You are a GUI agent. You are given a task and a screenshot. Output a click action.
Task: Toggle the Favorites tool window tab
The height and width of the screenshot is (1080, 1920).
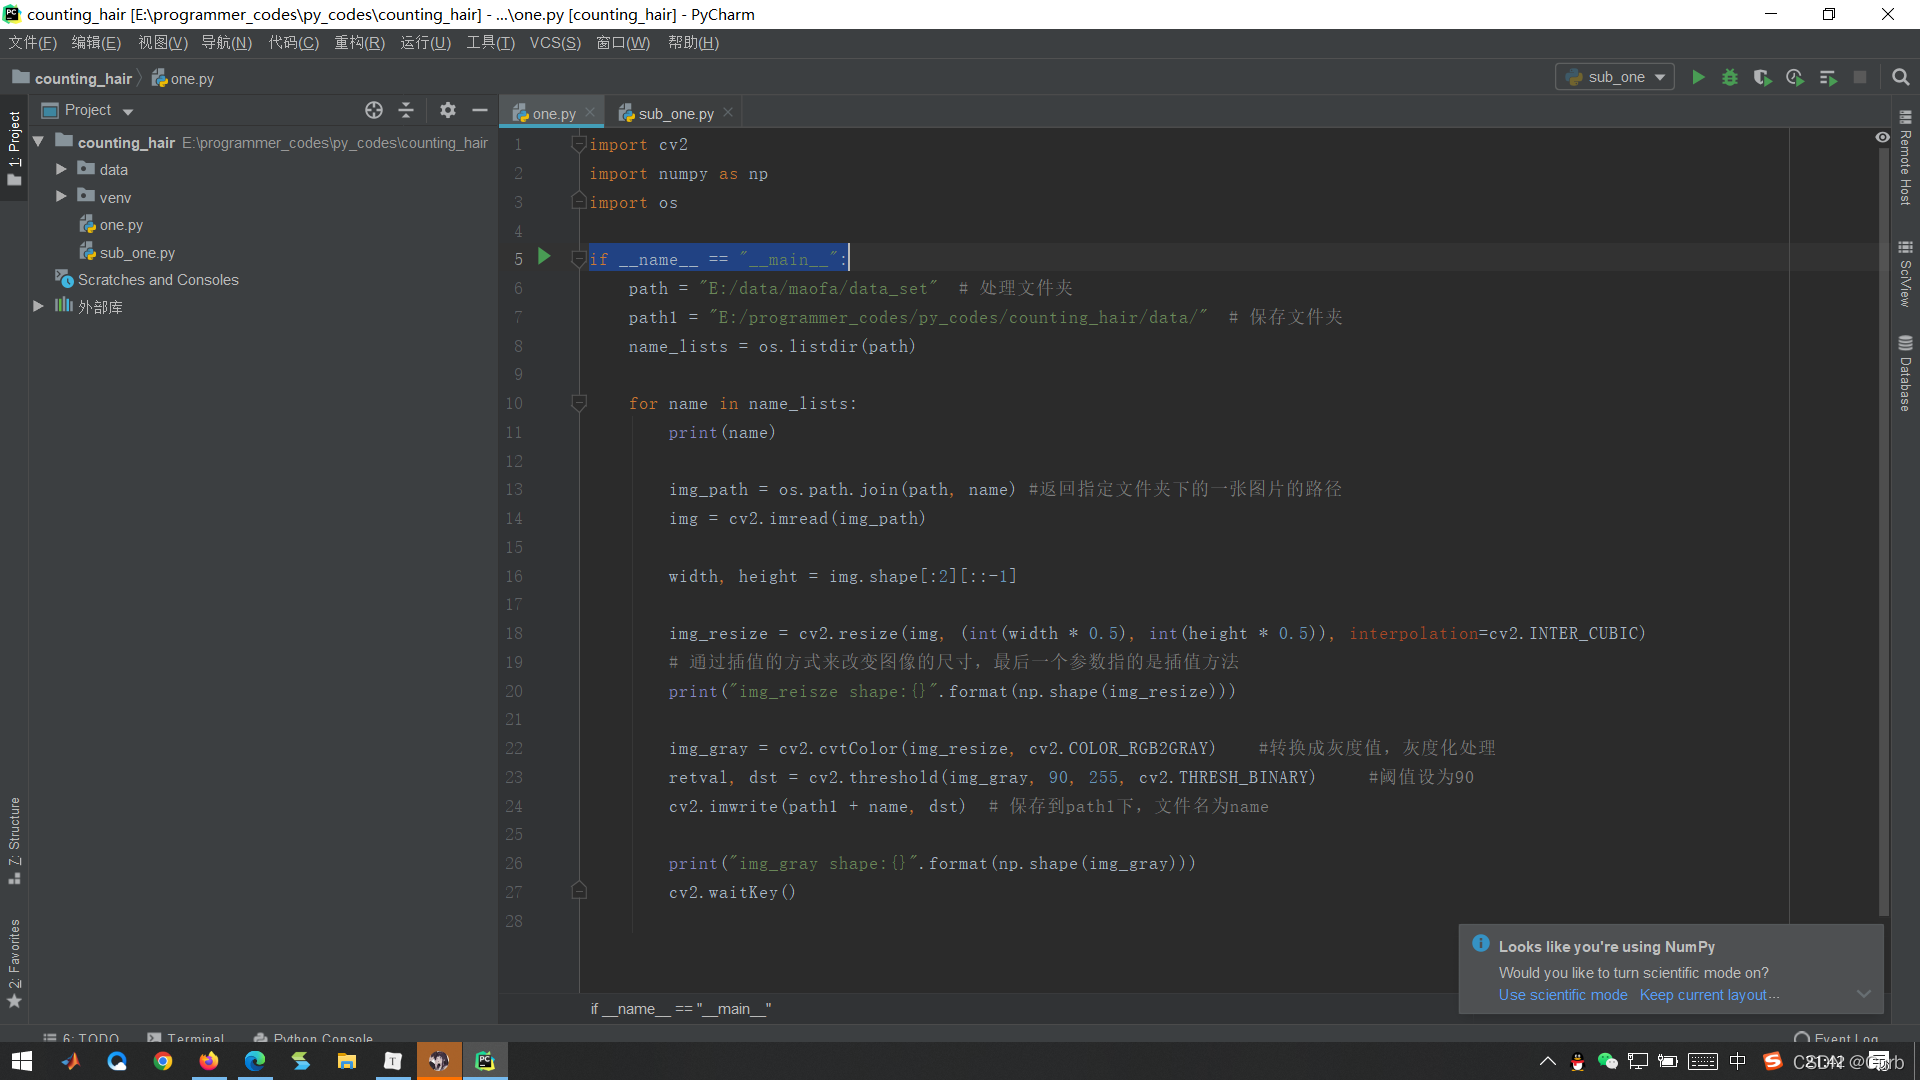pyautogui.click(x=14, y=962)
